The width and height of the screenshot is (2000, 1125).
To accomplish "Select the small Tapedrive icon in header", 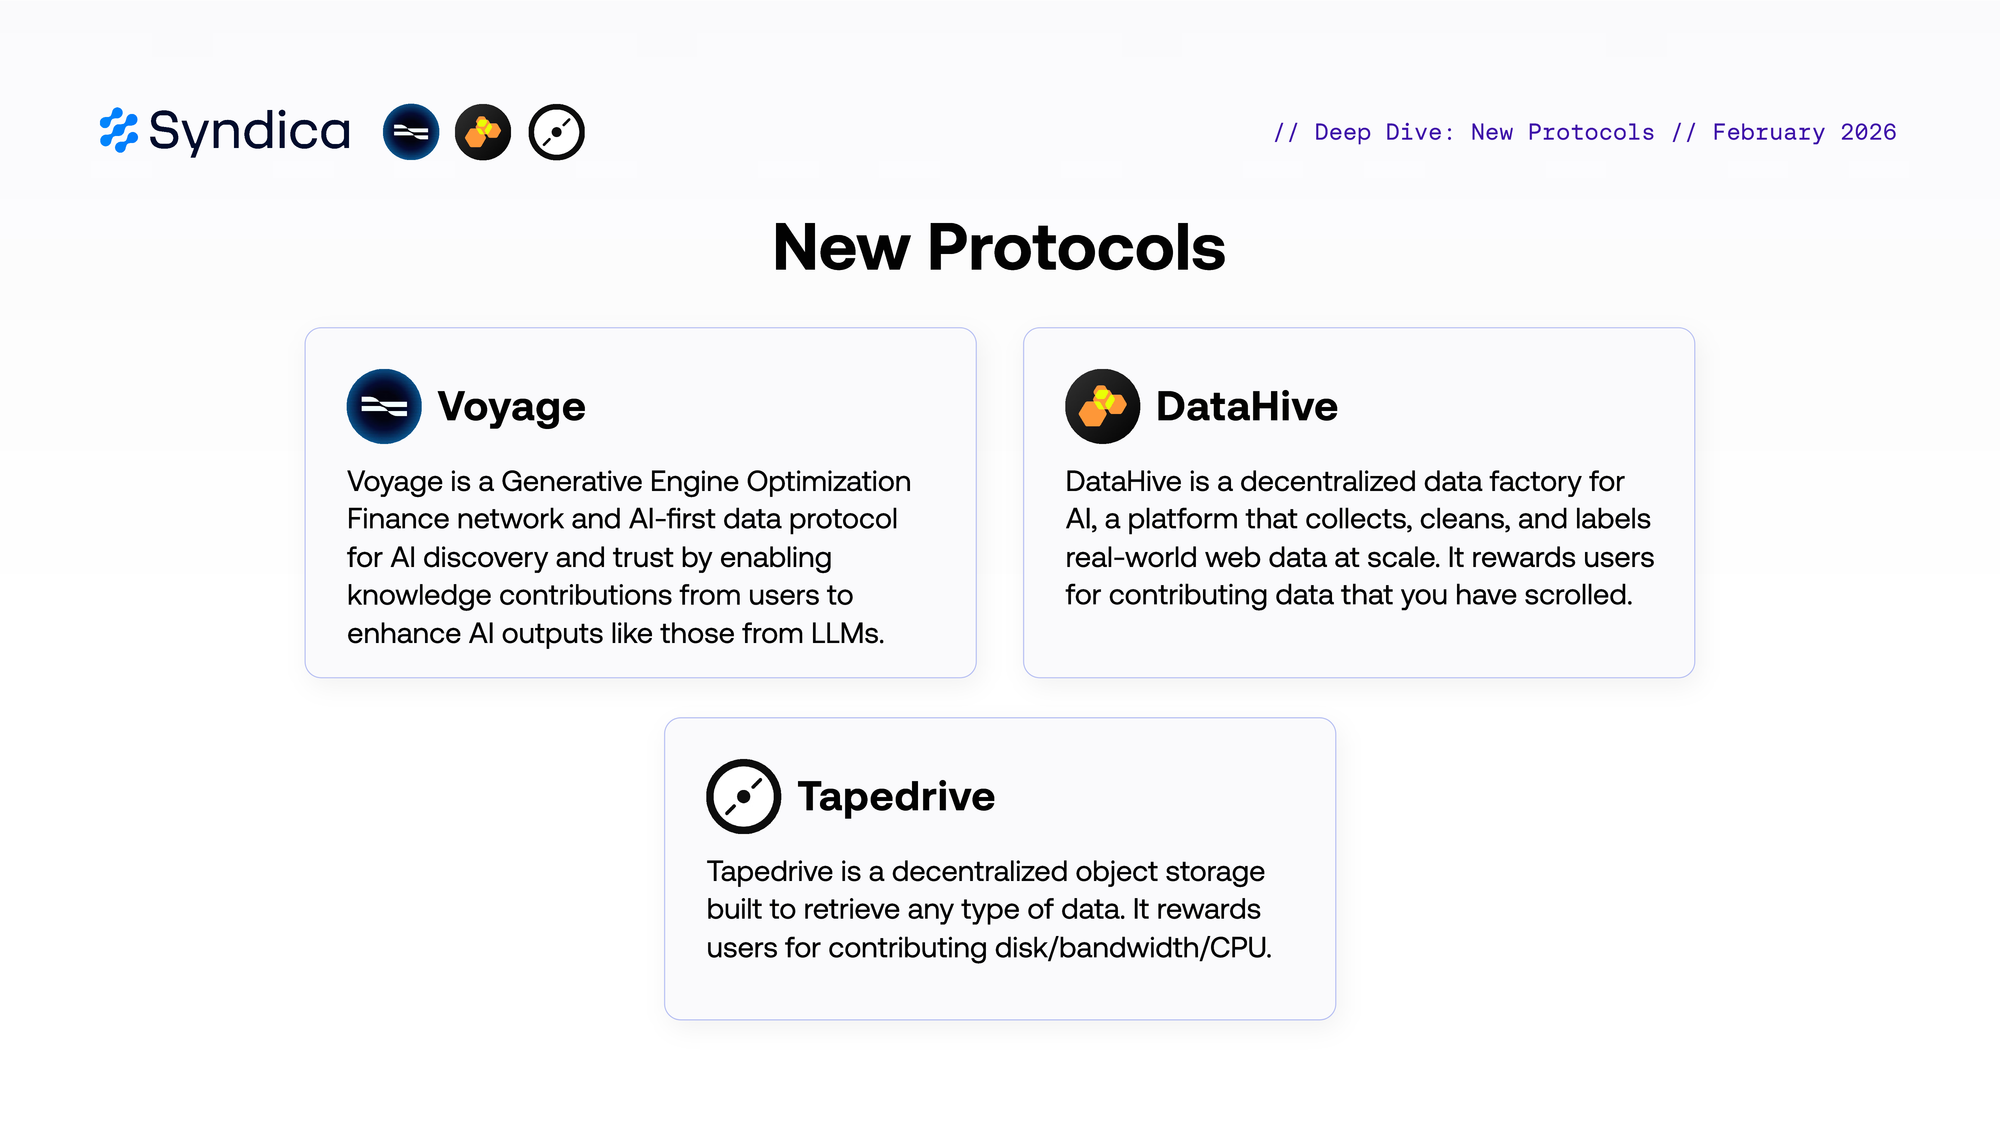I will click(x=556, y=132).
